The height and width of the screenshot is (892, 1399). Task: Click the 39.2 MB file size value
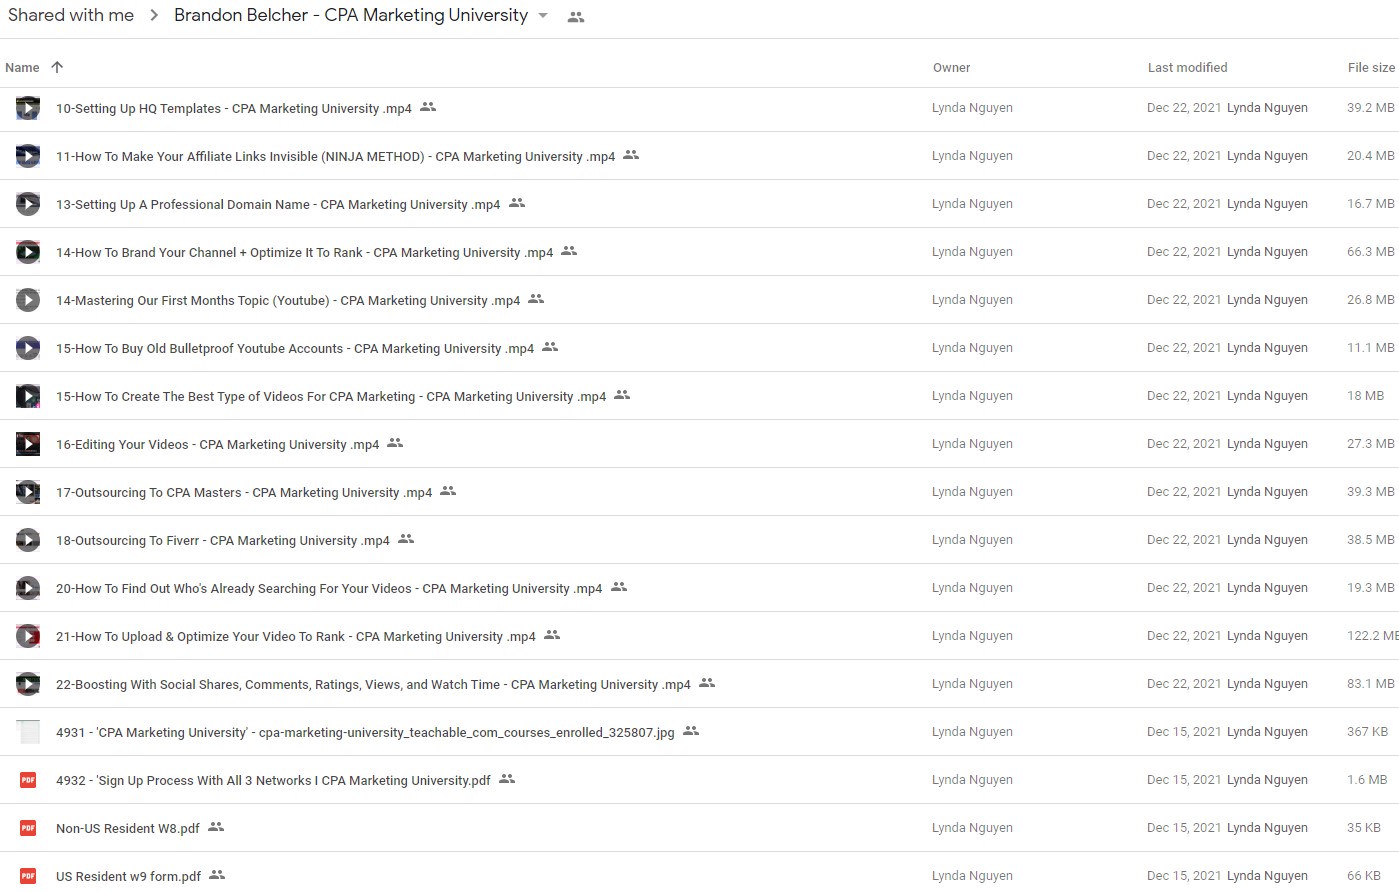1370,108
